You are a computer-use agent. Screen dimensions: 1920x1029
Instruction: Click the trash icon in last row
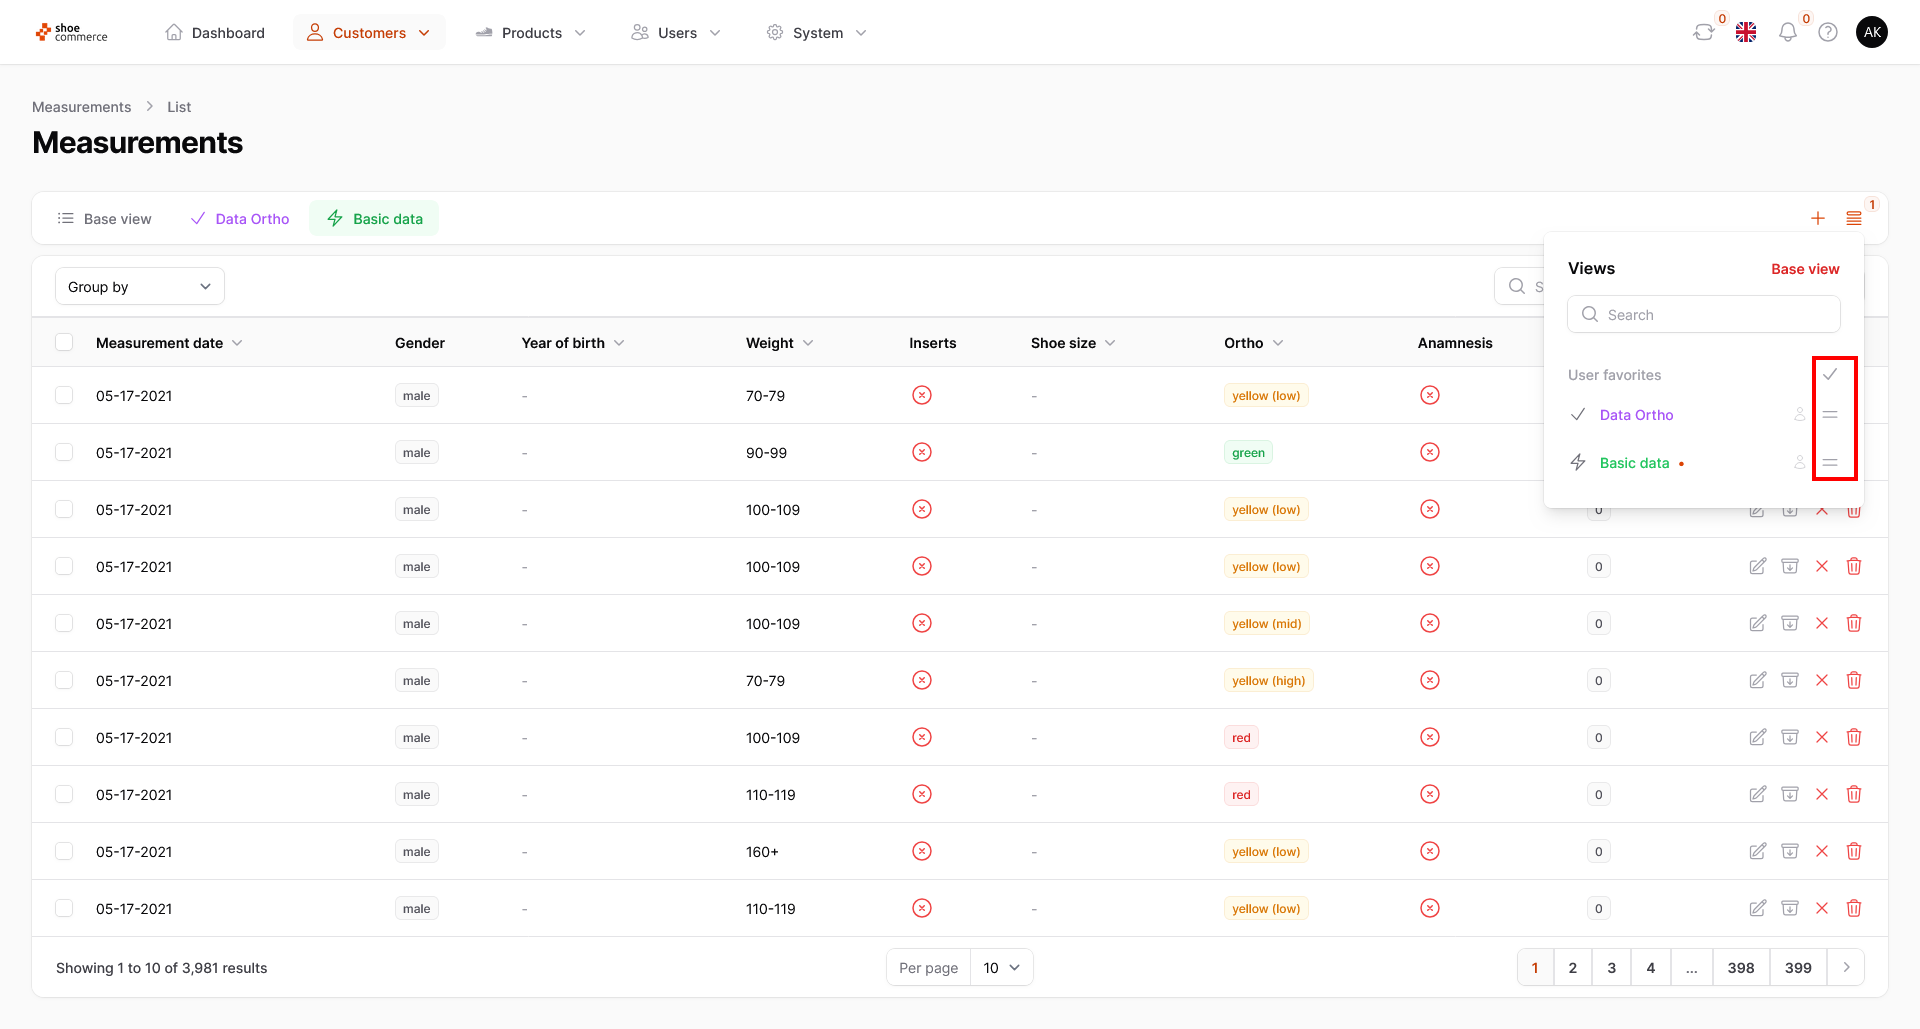pos(1854,908)
